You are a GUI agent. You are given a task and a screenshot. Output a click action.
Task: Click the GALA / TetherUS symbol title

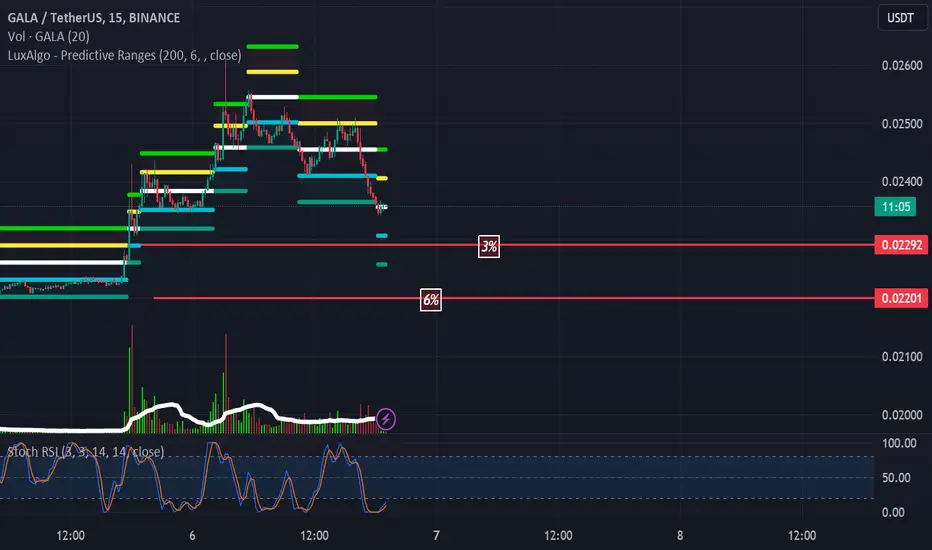tap(94, 18)
